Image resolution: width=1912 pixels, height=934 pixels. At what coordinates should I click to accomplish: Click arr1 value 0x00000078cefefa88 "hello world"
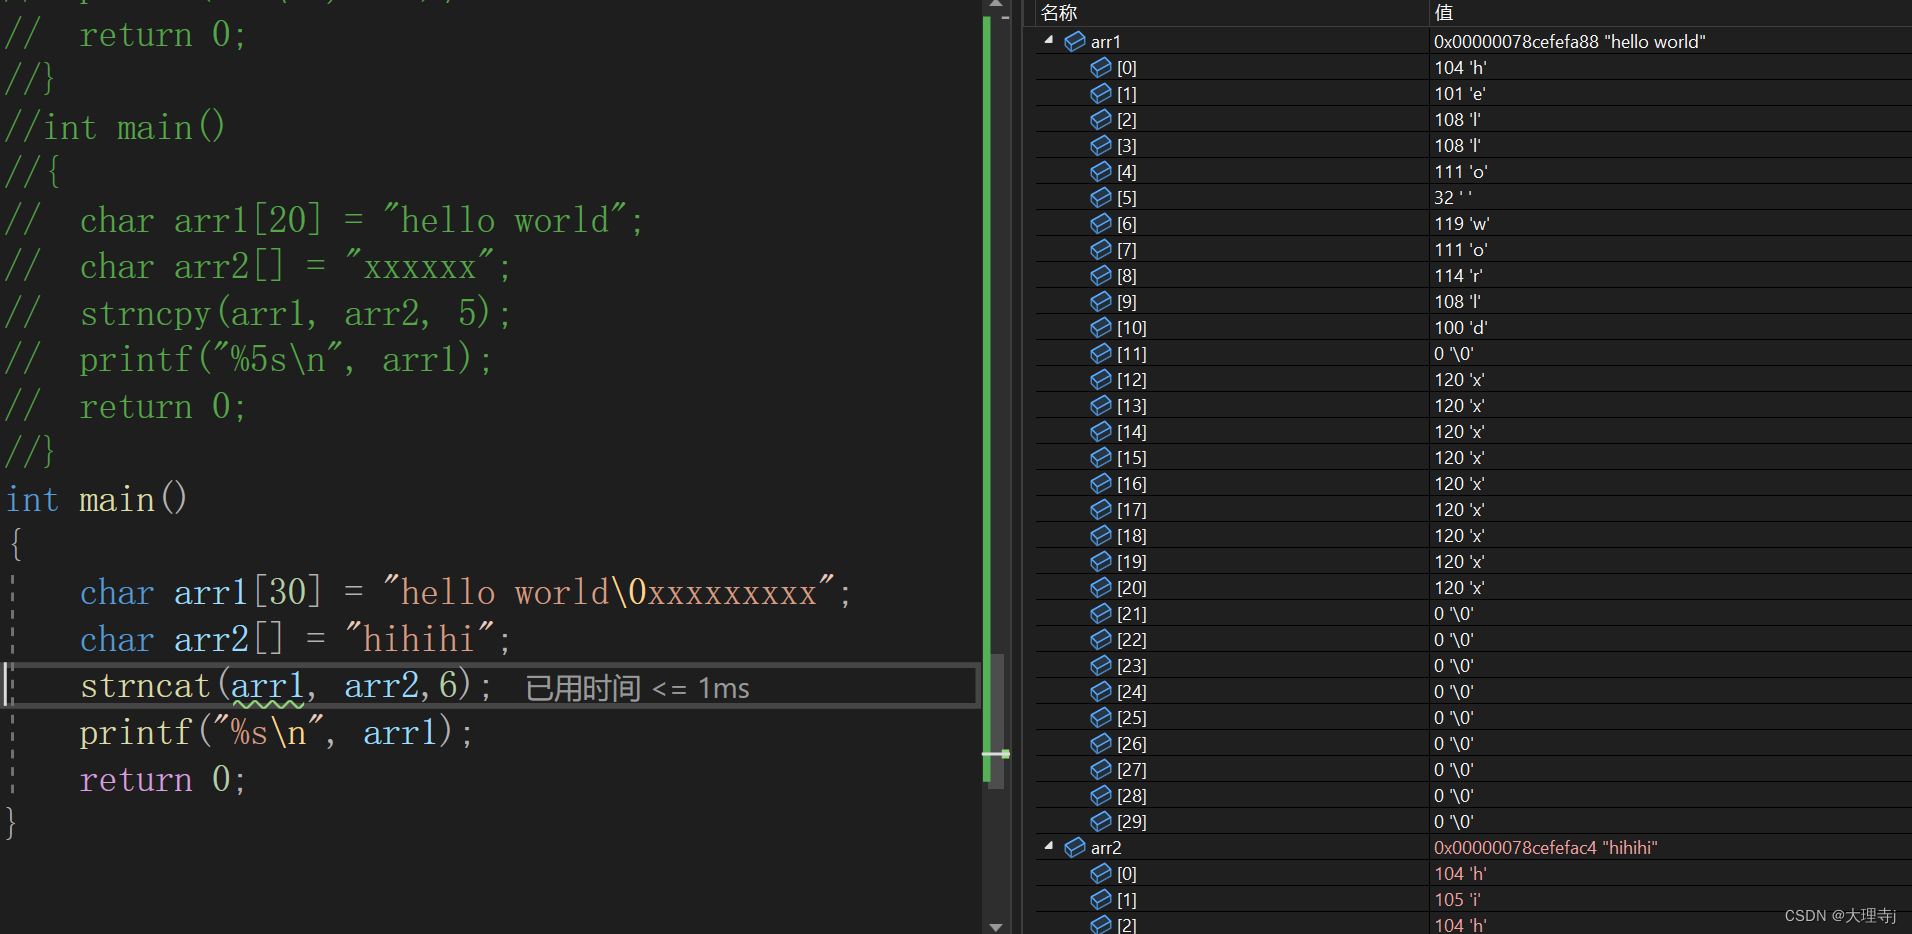1569,41
